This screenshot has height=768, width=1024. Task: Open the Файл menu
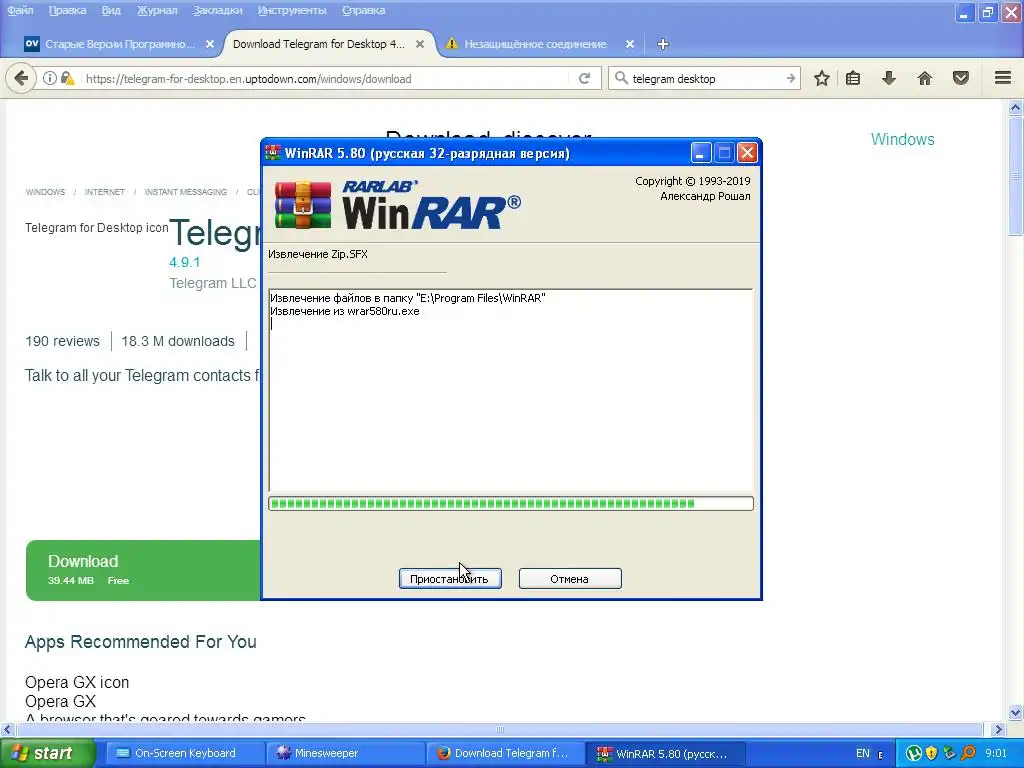20,10
